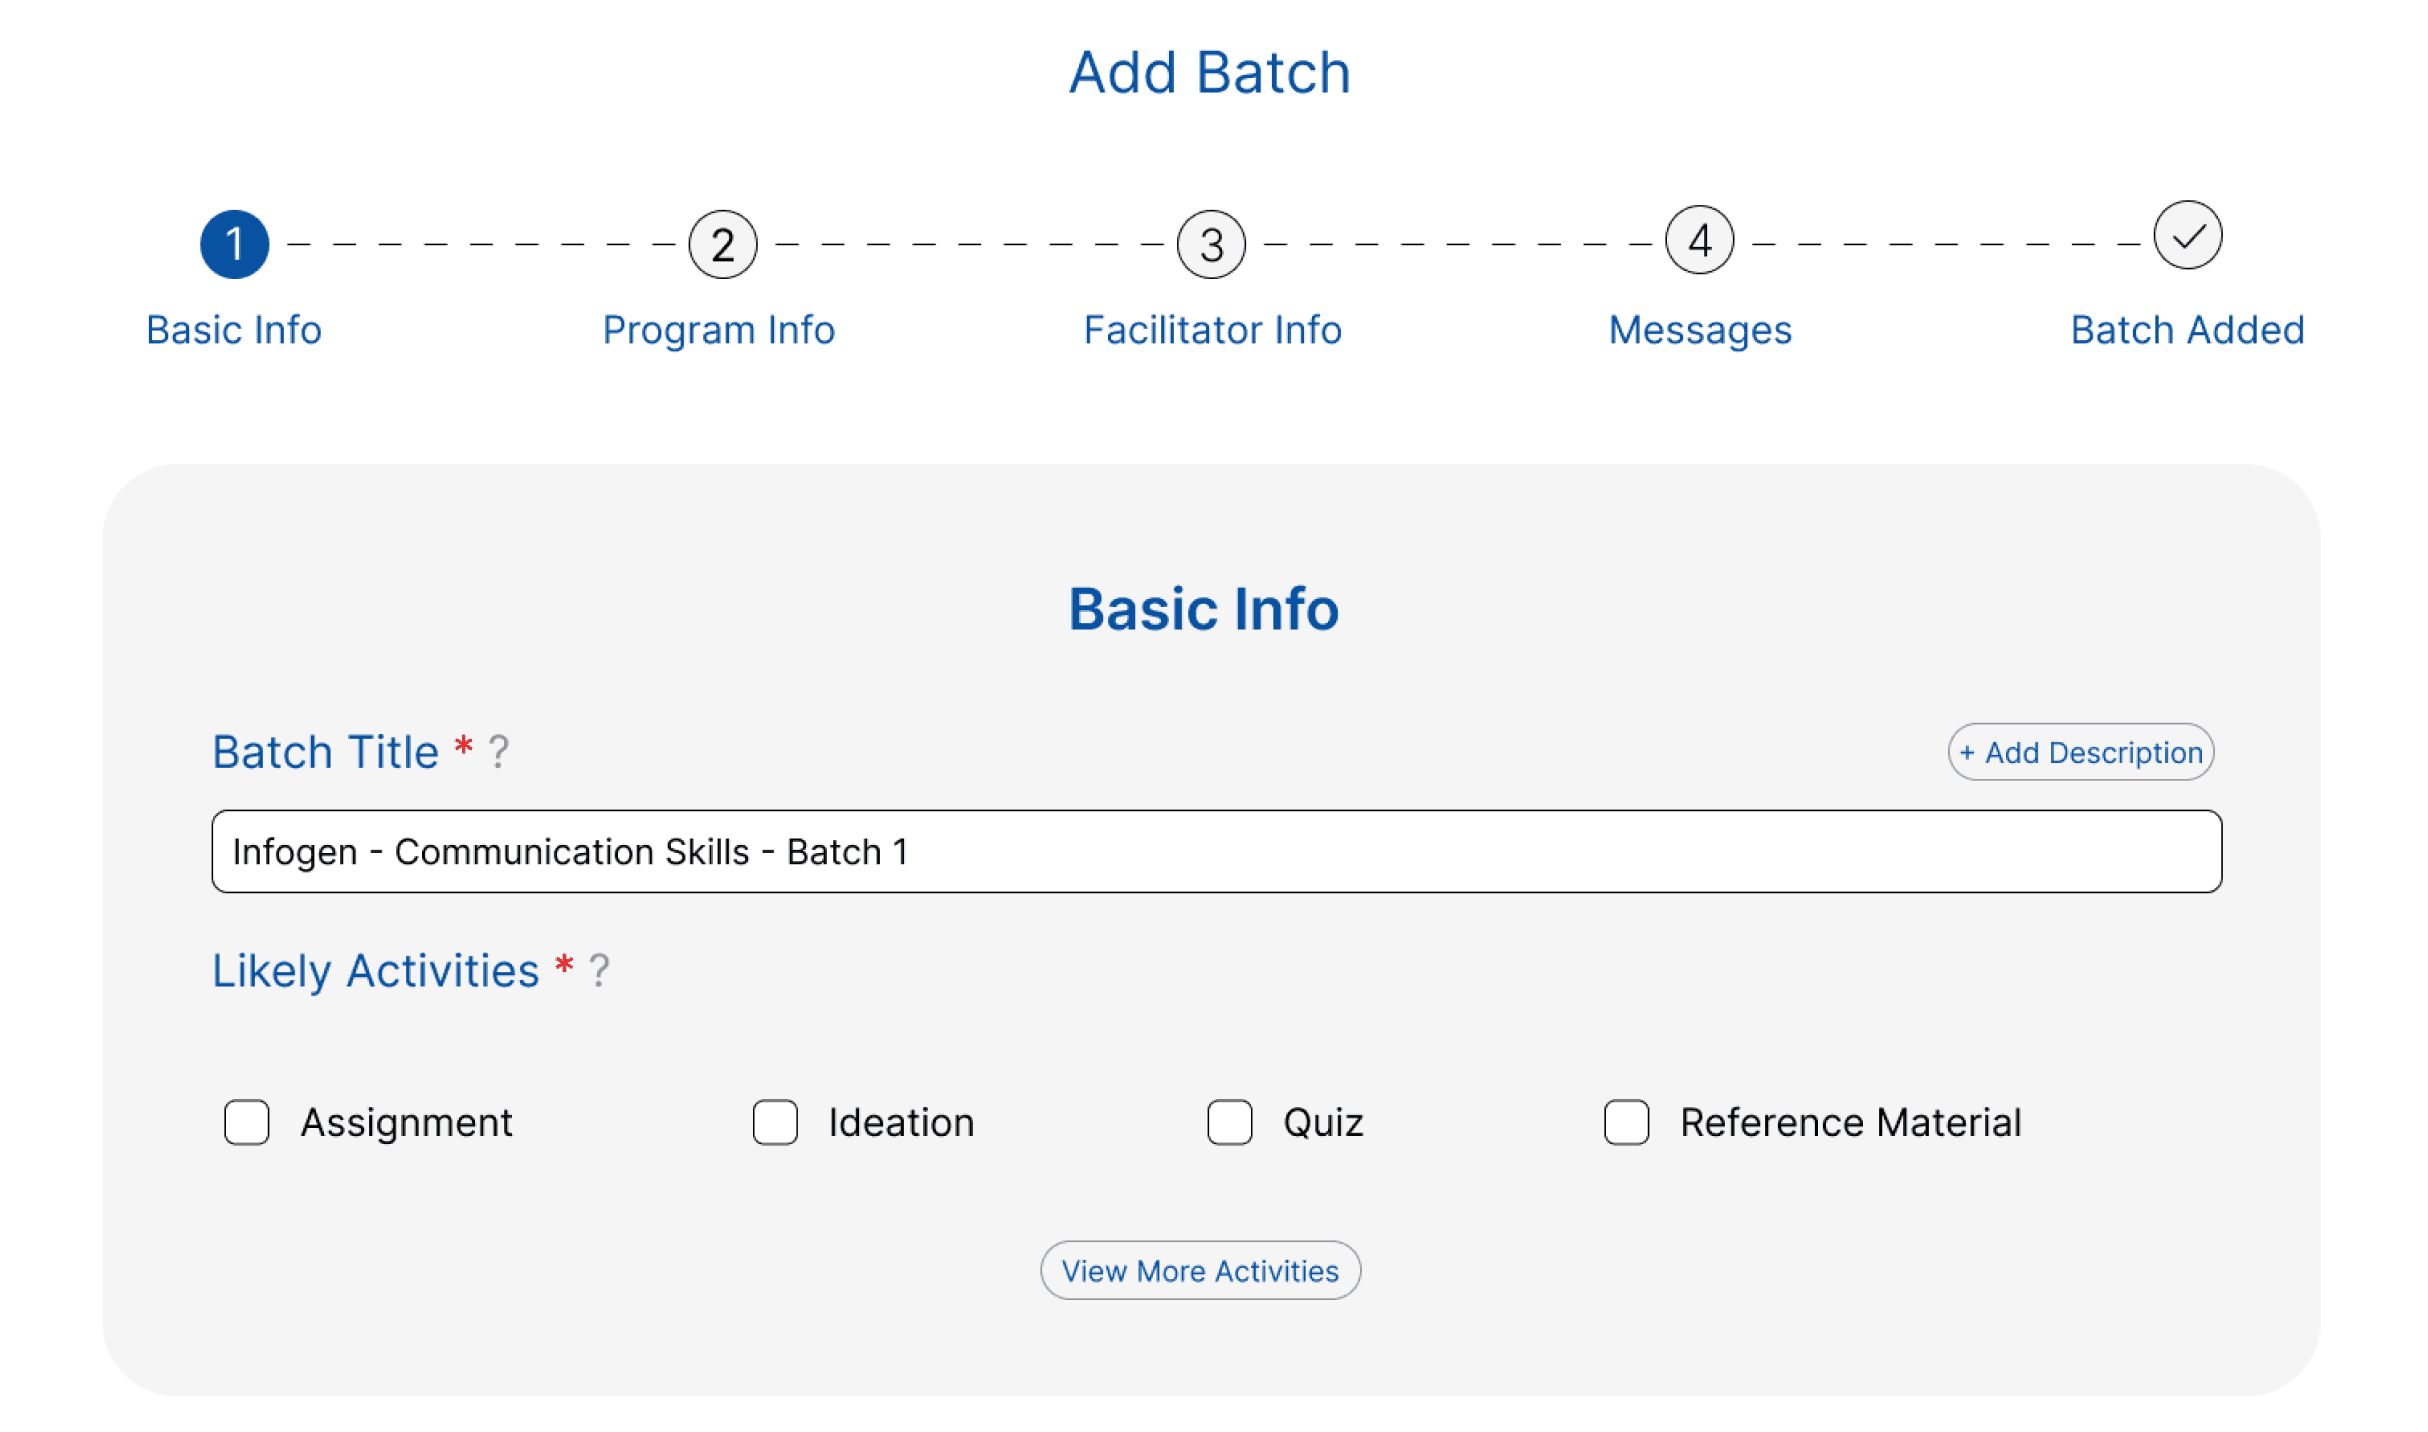2428x1432 pixels.
Task: Click help question mark beside Likely Activities
Action: (598, 971)
